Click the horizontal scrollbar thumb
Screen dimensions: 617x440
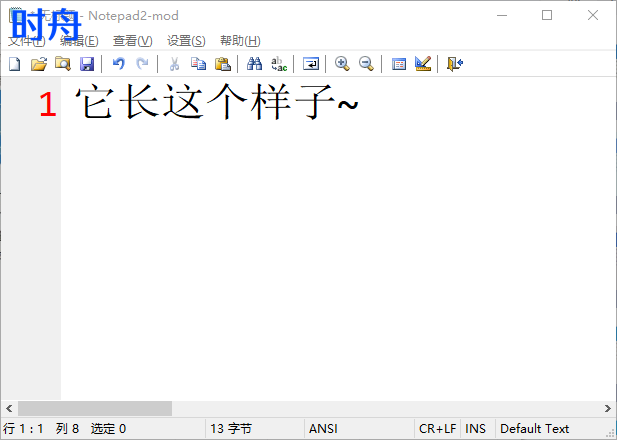tap(95, 409)
